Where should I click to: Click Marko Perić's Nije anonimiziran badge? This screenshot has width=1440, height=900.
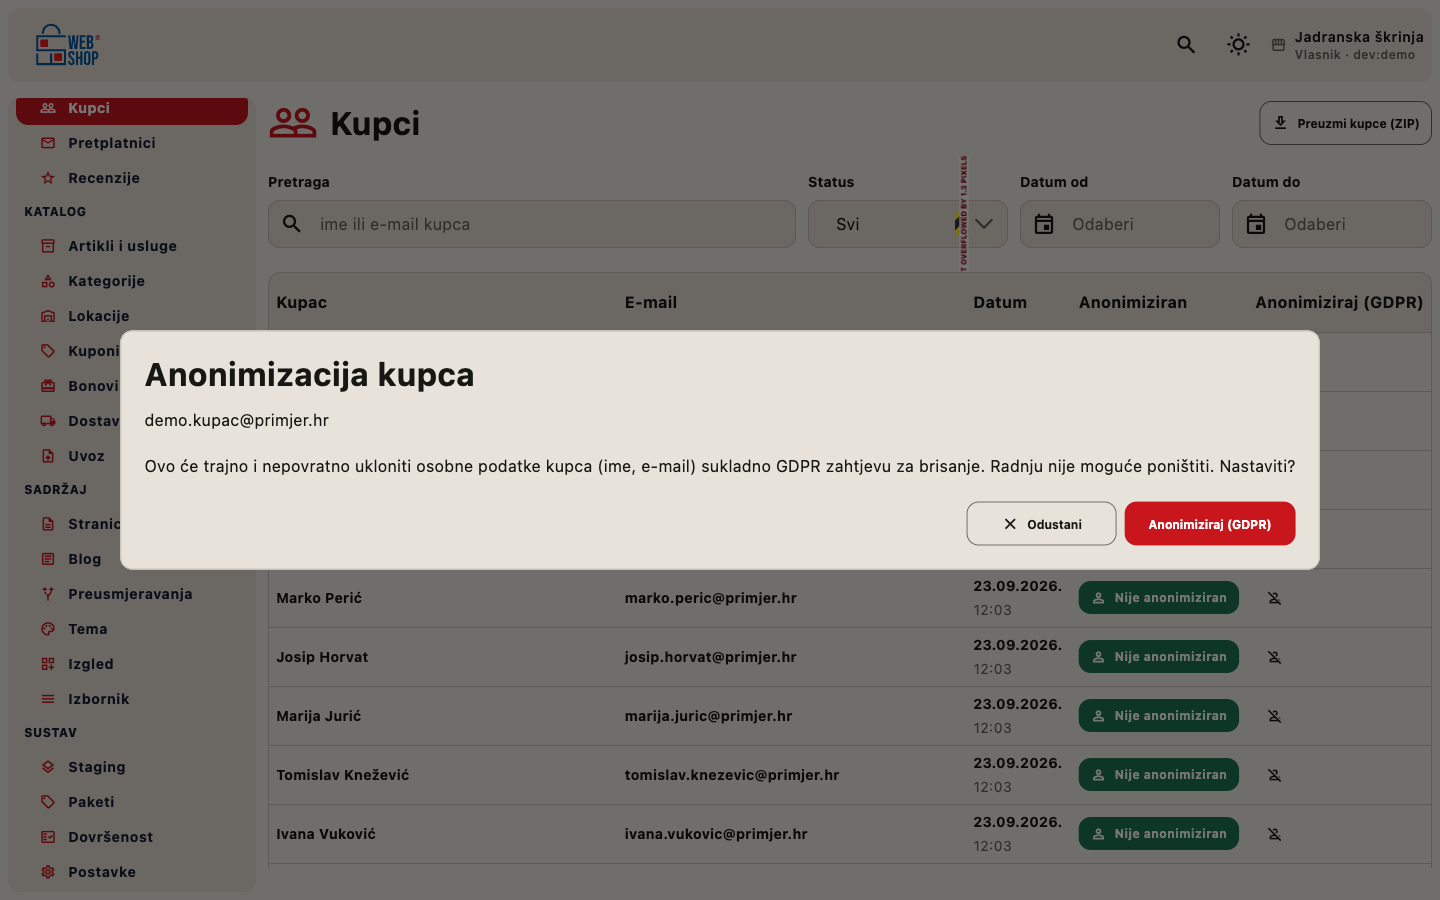(x=1158, y=598)
